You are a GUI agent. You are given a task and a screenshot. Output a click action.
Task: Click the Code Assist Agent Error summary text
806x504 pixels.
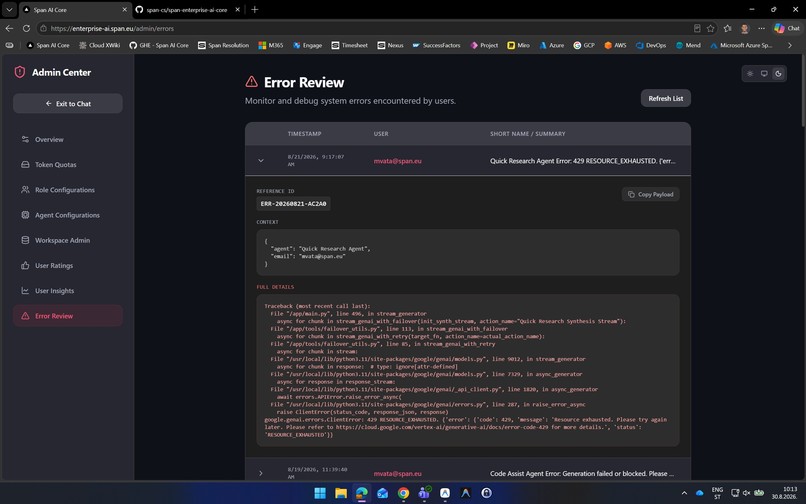tap(582, 474)
